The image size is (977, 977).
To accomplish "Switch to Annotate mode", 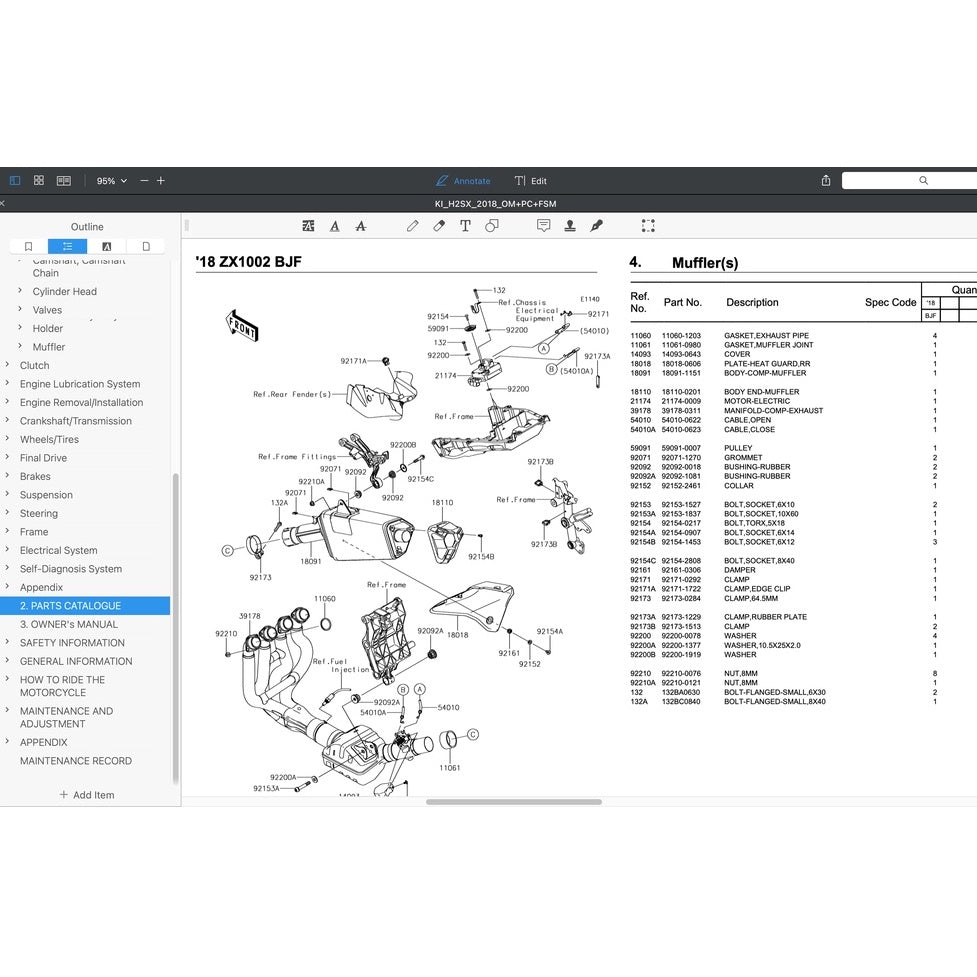I will (463, 181).
